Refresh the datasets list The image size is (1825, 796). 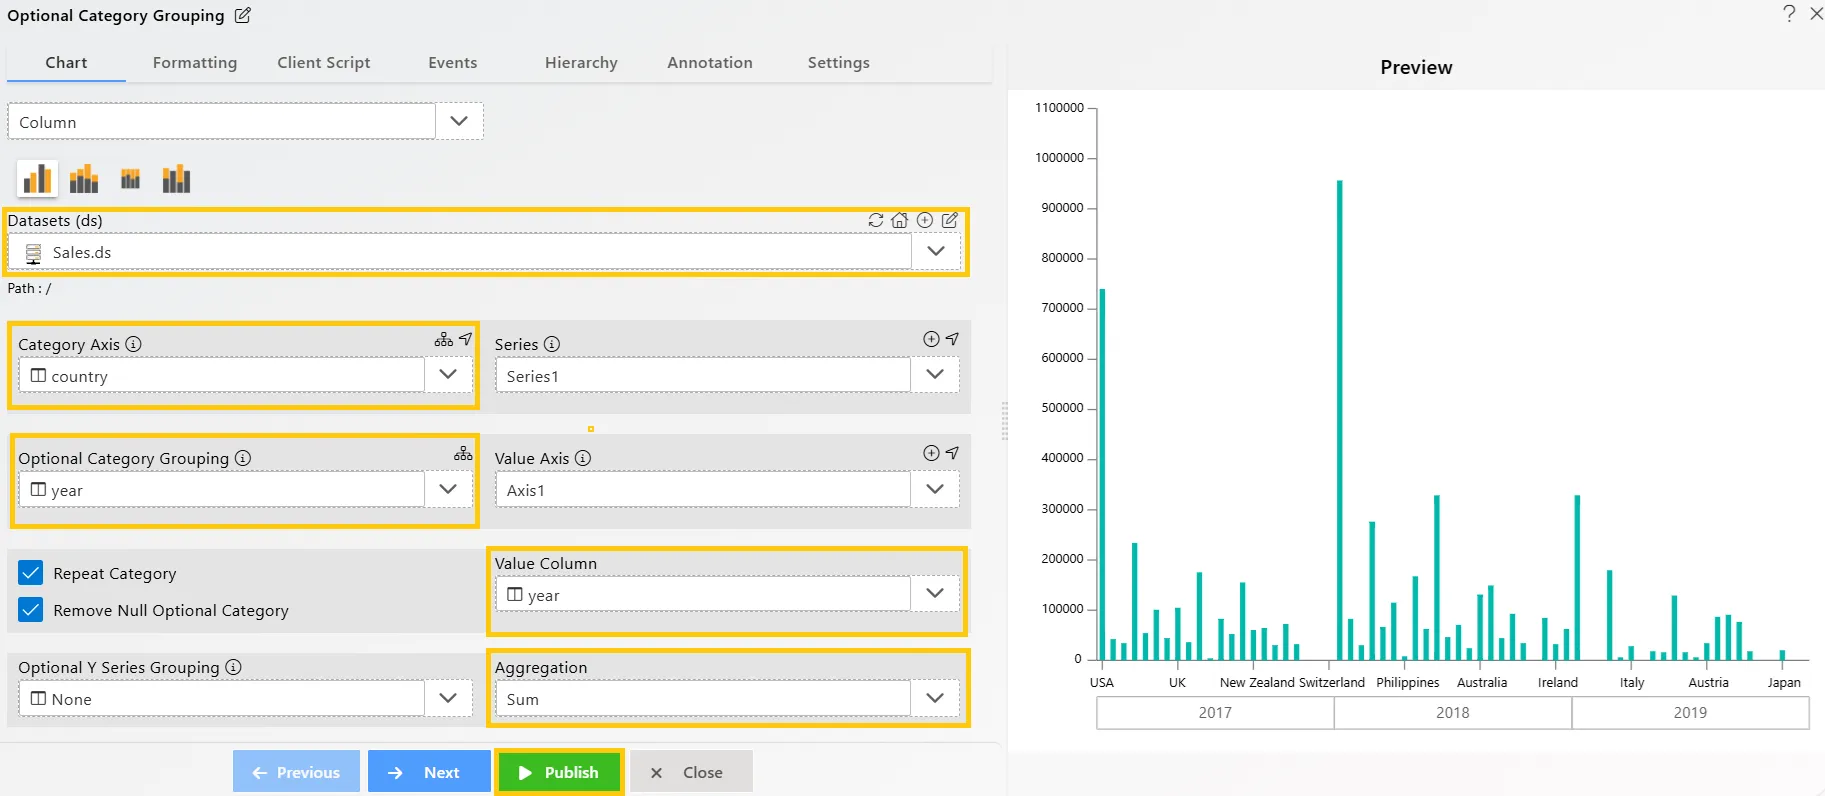(876, 220)
